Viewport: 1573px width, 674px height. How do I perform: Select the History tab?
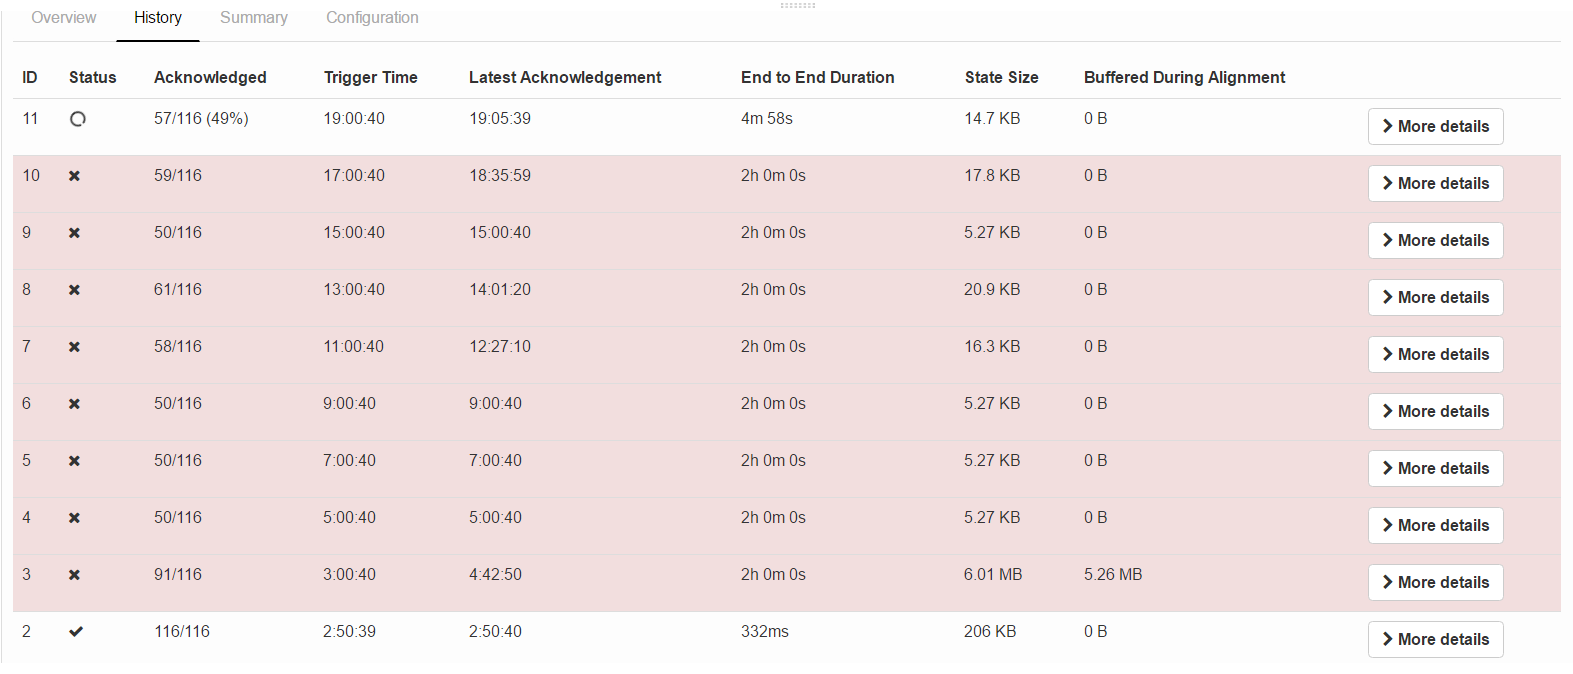coord(158,18)
